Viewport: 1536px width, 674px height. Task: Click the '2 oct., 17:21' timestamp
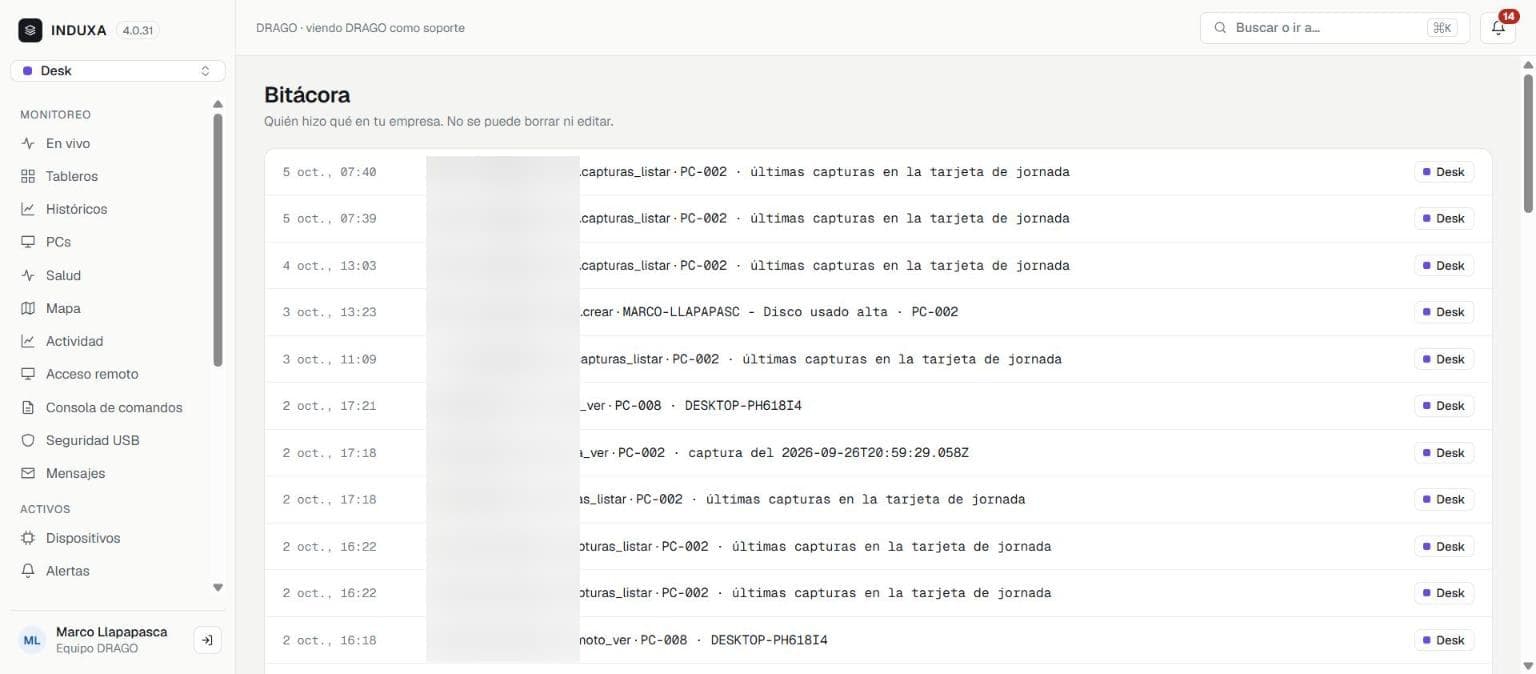click(x=329, y=406)
